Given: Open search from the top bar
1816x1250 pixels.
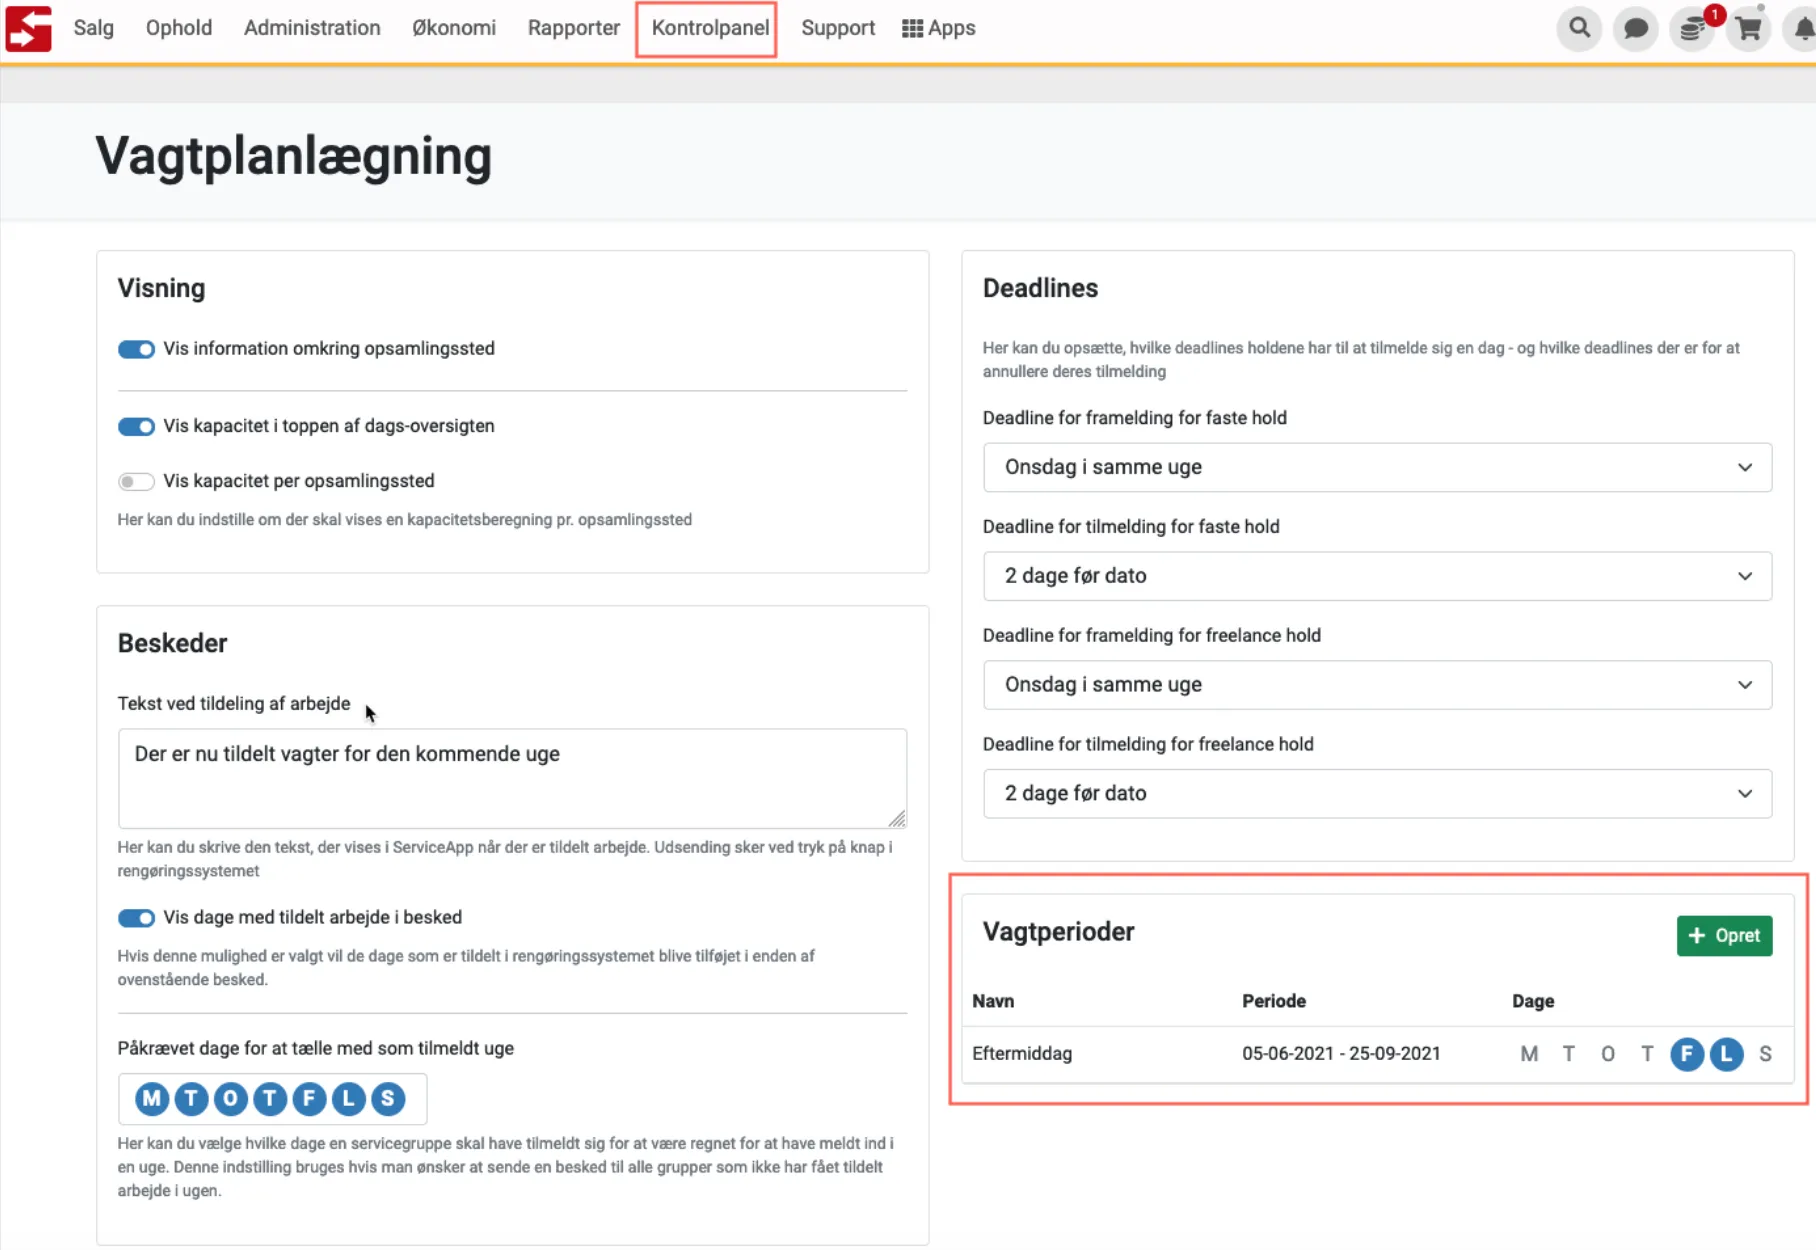Looking at the screenshot, I should click(1580, 28).
